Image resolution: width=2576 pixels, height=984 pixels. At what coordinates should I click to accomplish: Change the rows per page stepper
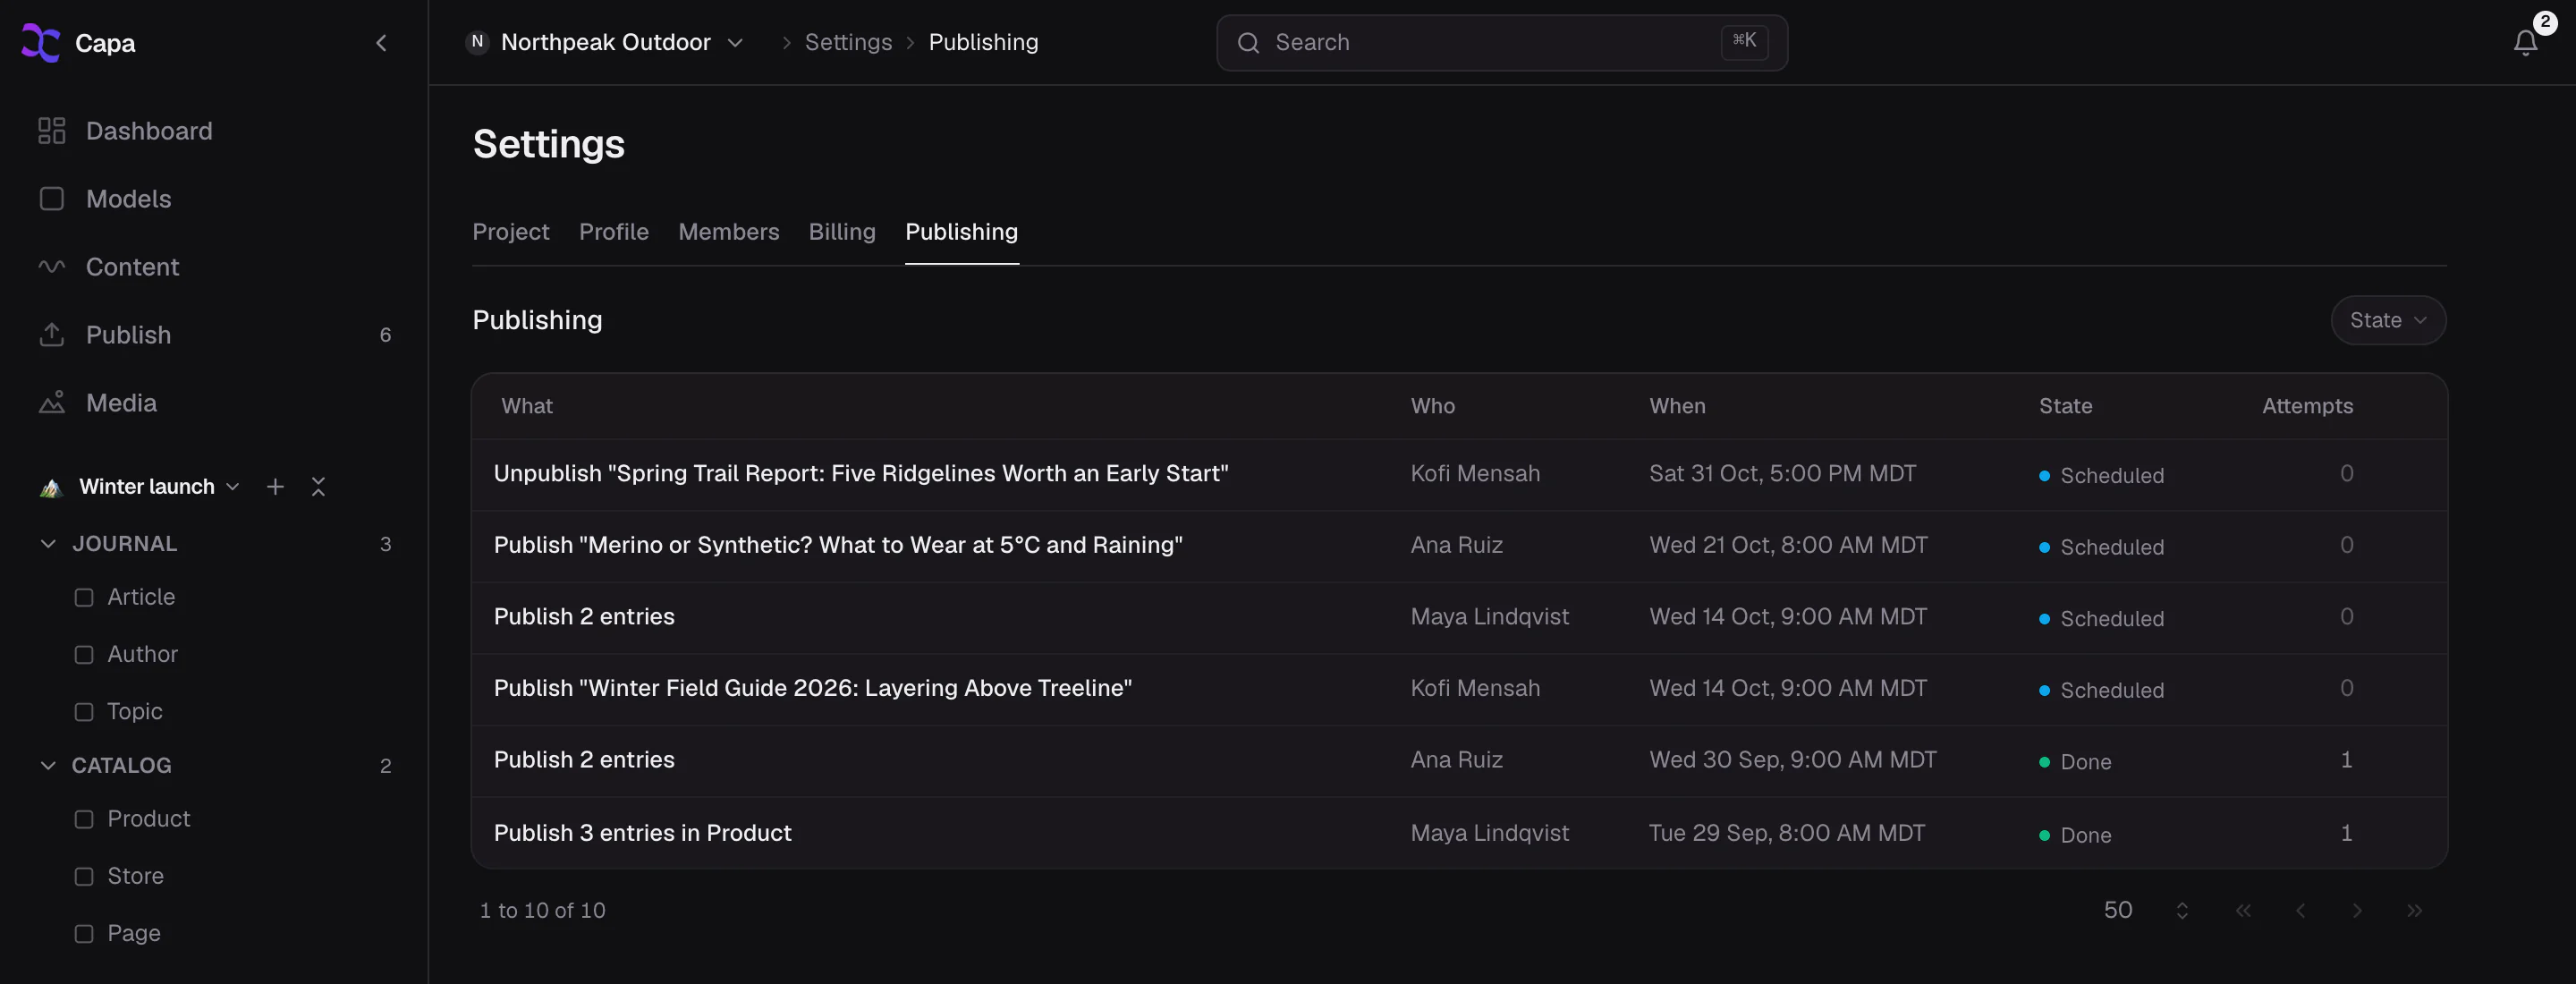pyautogui.click(x=2182, y=911)
